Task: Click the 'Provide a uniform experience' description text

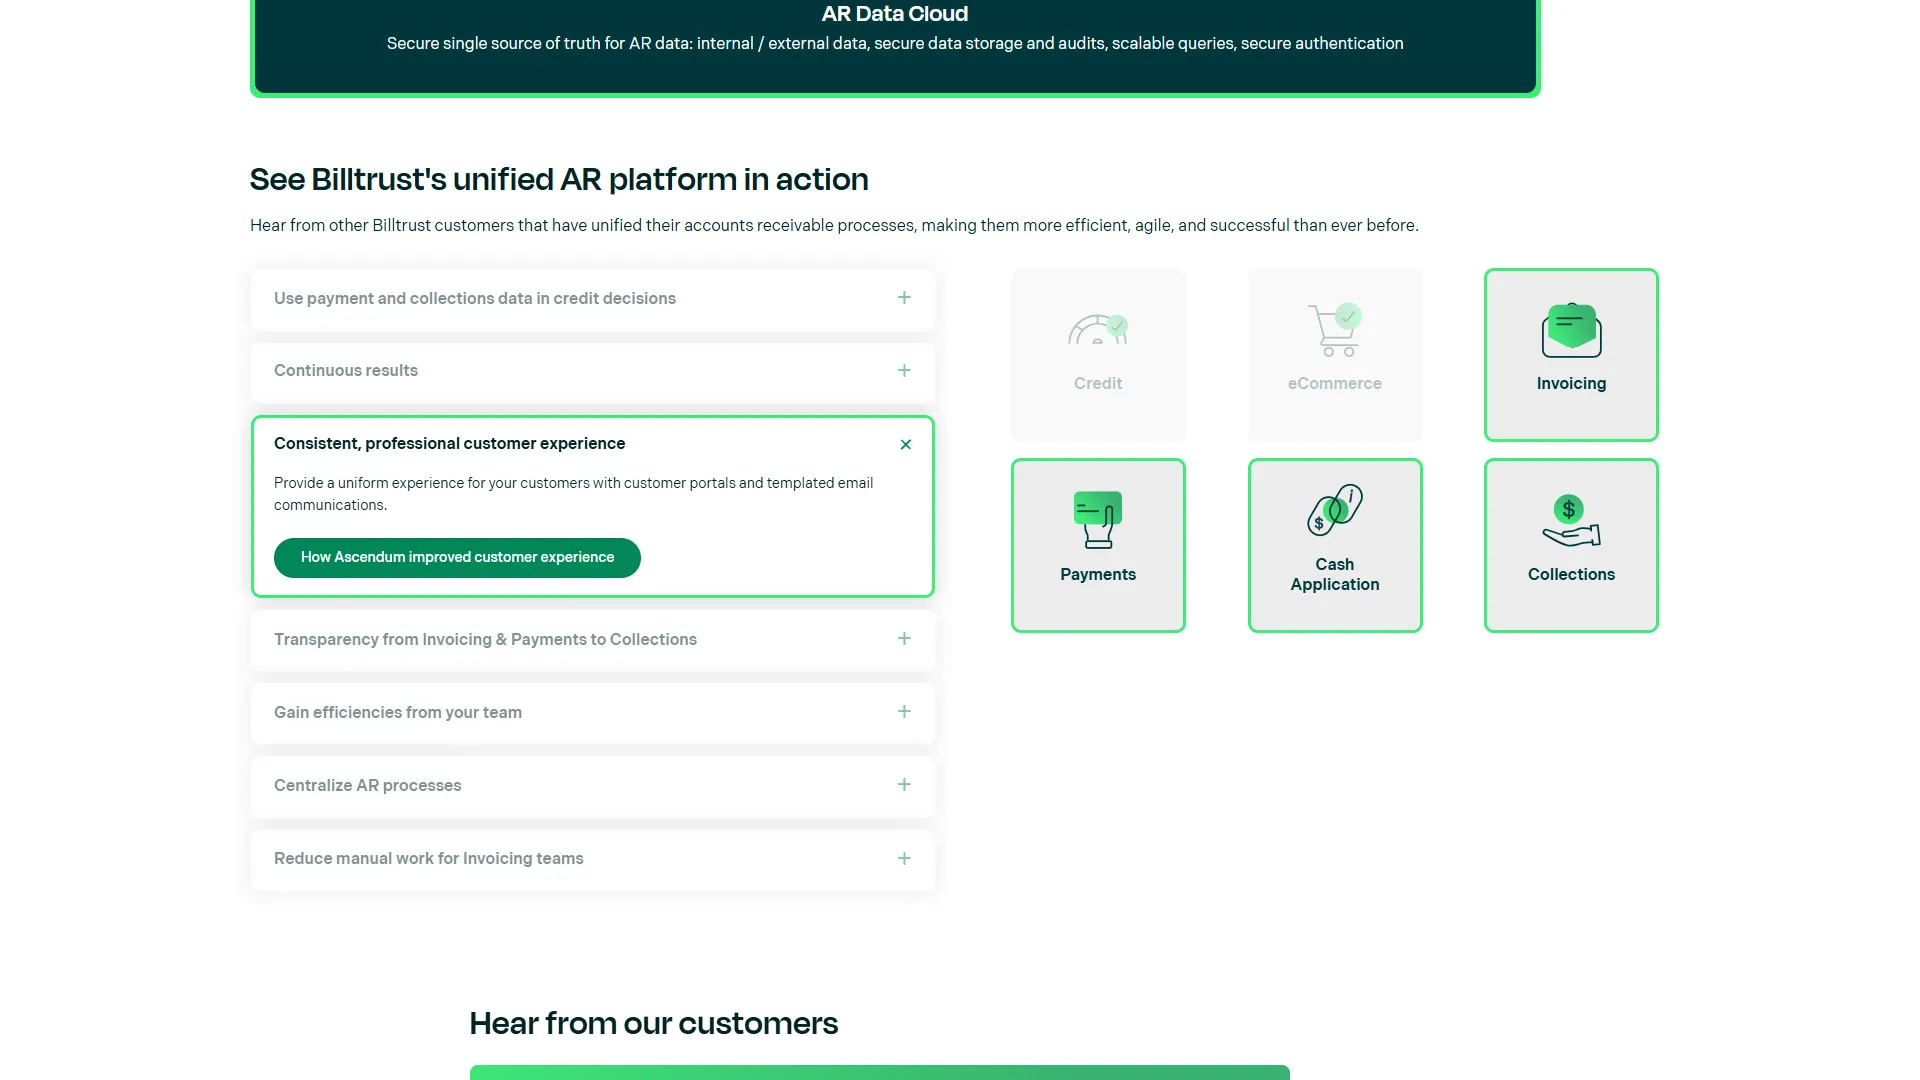Action: (x=573, y=494)
